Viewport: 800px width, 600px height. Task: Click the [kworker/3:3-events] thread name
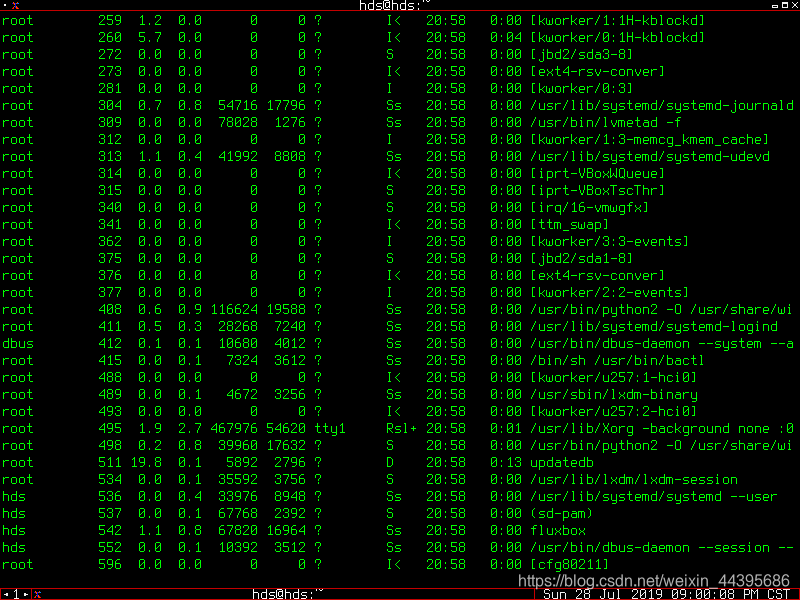(610, 241)
